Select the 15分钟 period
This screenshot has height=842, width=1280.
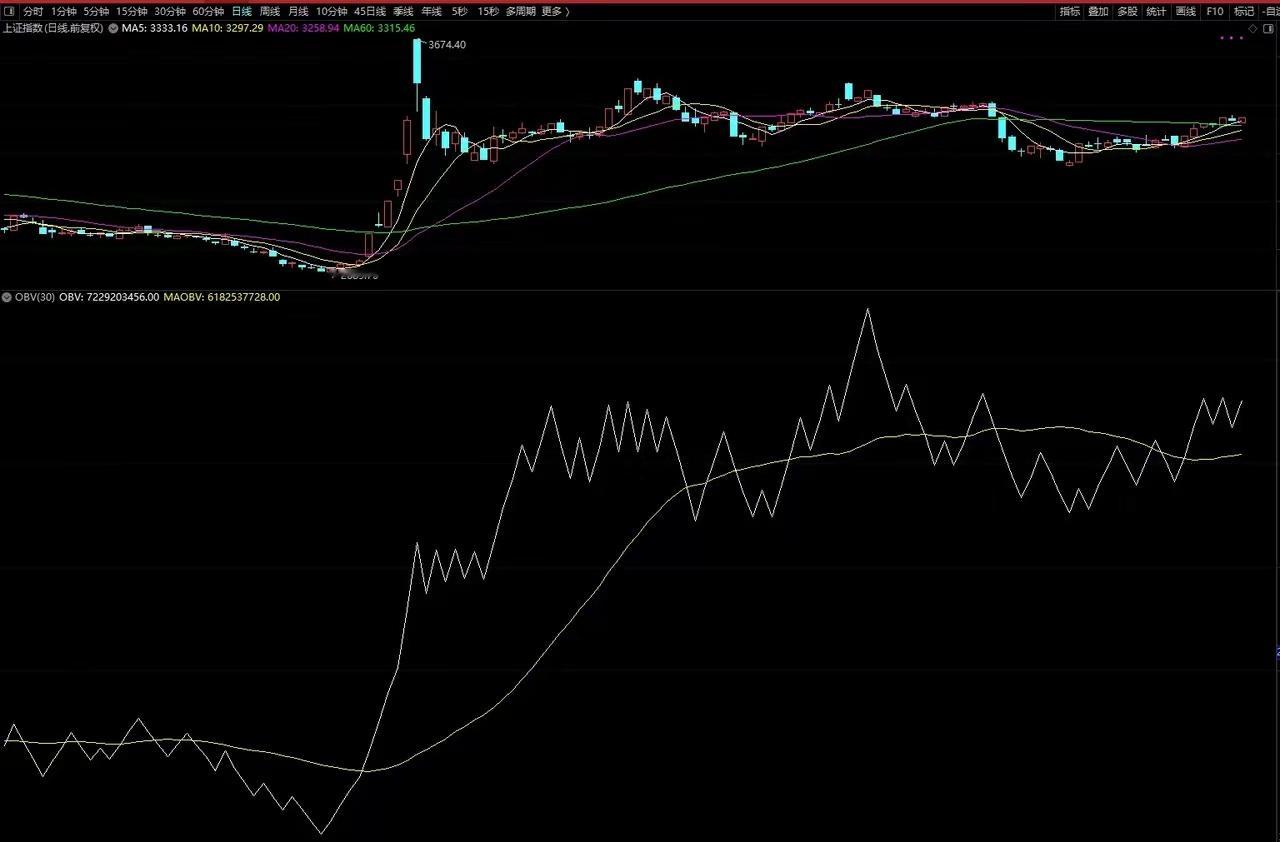[131, 11]
